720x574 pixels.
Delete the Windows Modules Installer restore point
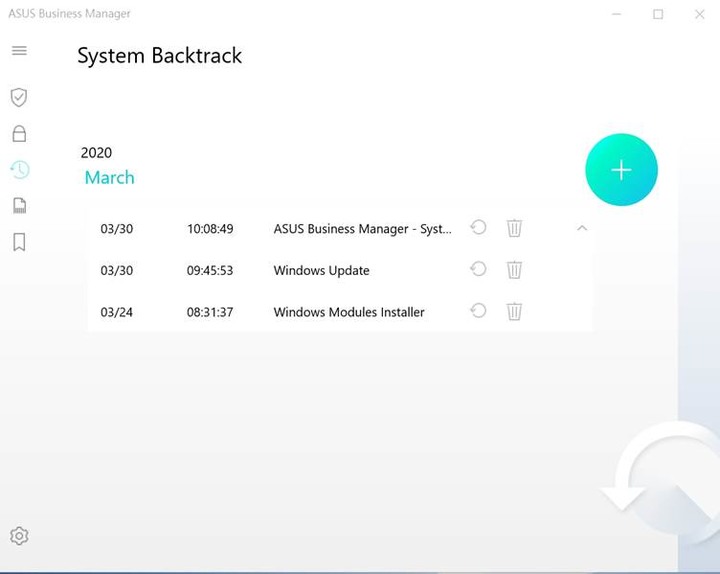coord(514,312)
